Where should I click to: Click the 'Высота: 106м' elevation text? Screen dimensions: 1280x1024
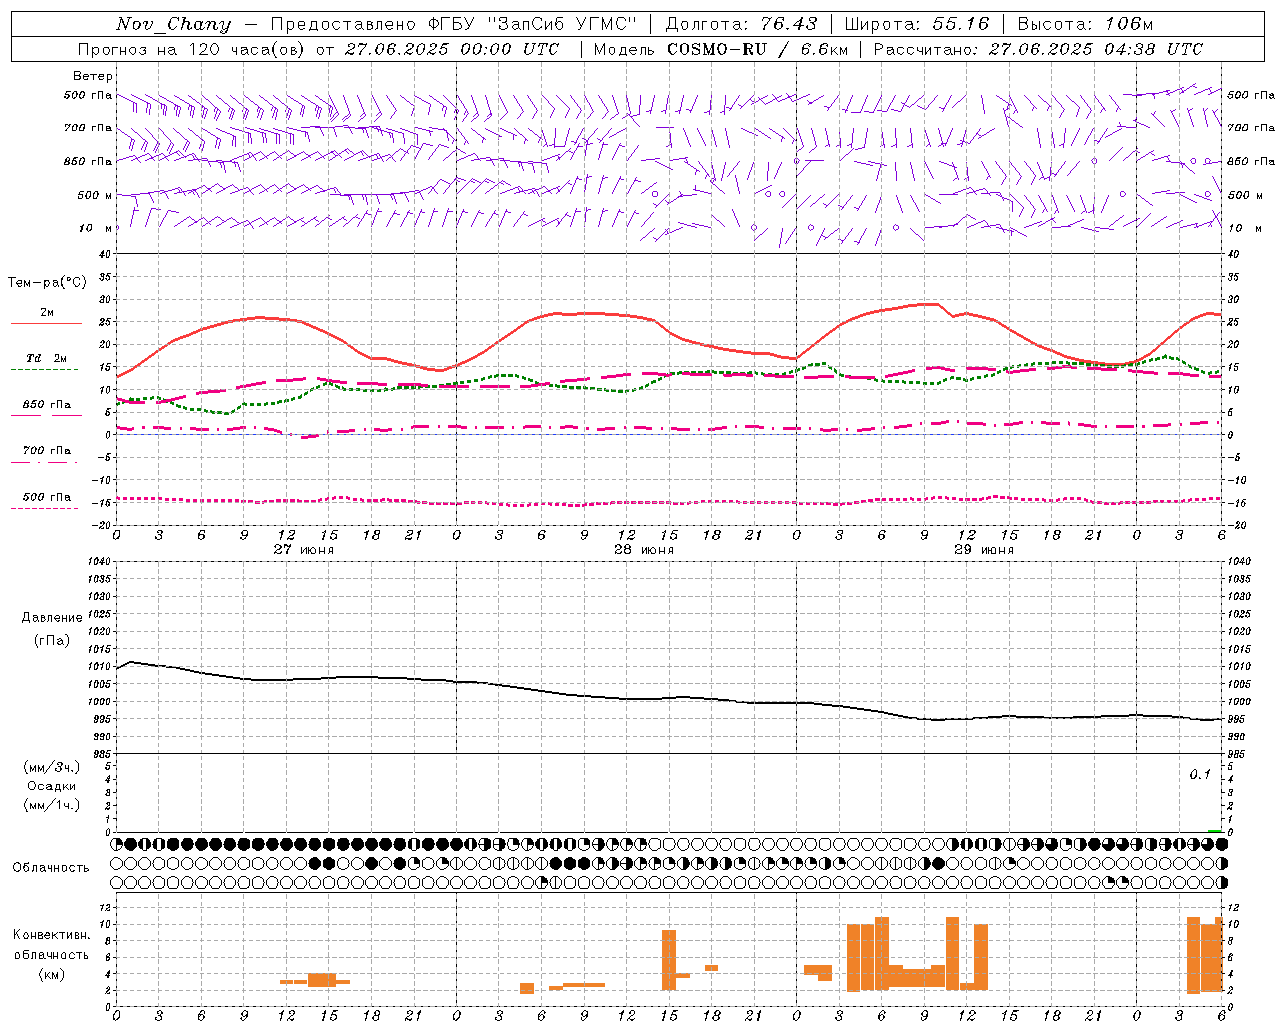tap(1085, 24)
